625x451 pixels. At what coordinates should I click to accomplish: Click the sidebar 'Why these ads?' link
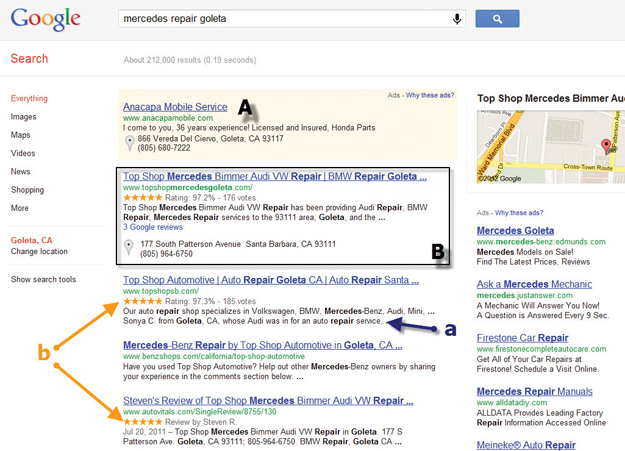pyautogui.click(x=519, y=213)
